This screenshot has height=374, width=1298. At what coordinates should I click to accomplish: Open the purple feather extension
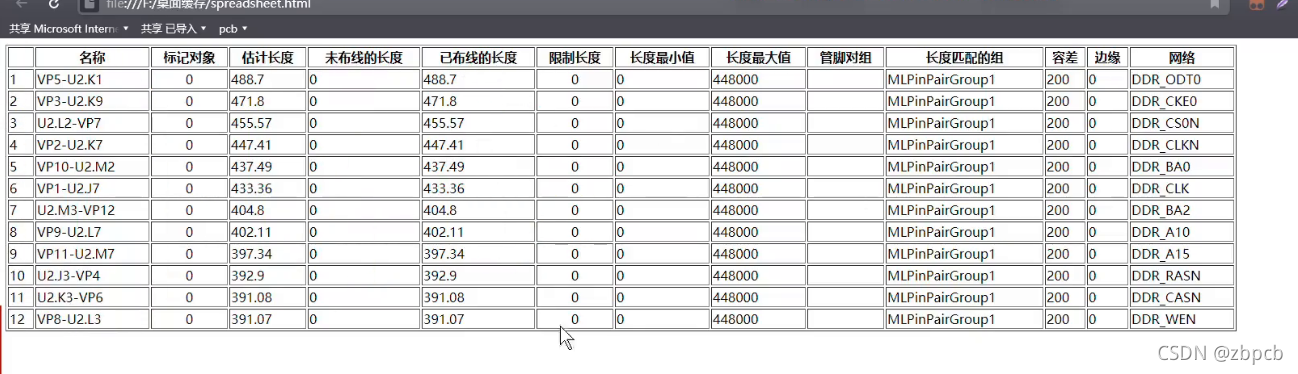click(x=1282, y=4)
